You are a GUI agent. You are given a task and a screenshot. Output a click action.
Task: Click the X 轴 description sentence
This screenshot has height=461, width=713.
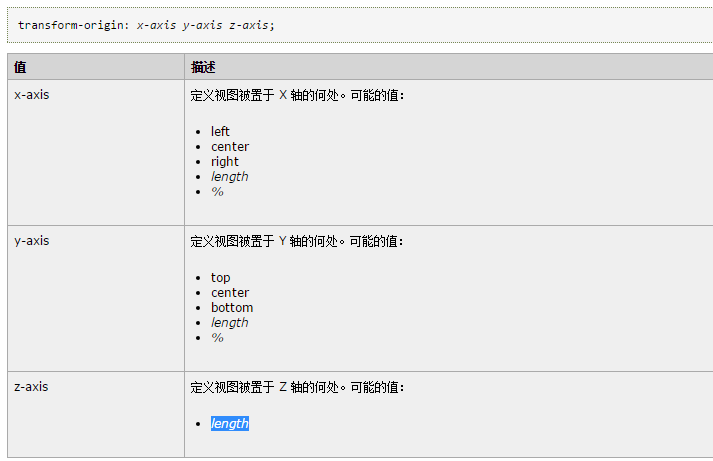point(297,95)
